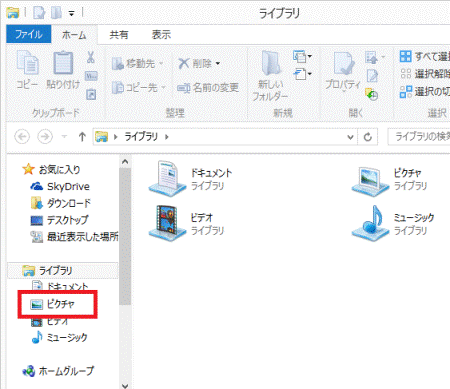
Task: Click the Refresh button
Action: (368, 137)
